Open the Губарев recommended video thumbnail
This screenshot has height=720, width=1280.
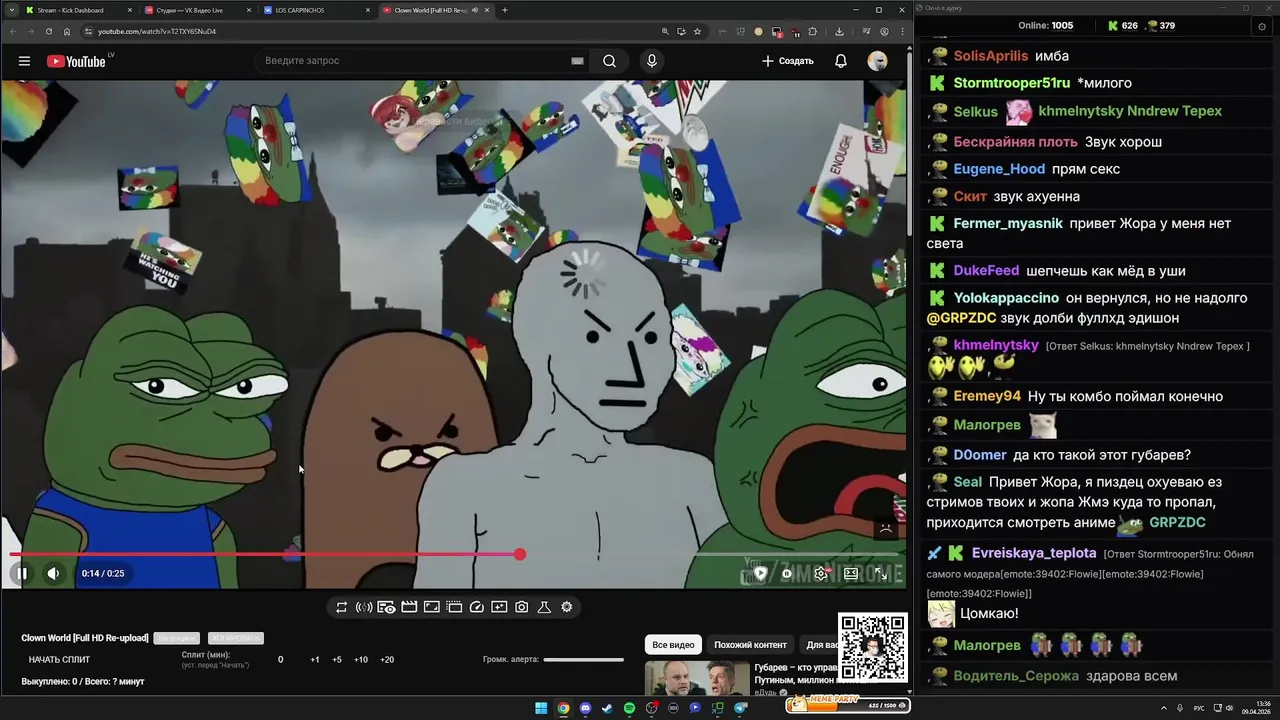click(696, 679)
